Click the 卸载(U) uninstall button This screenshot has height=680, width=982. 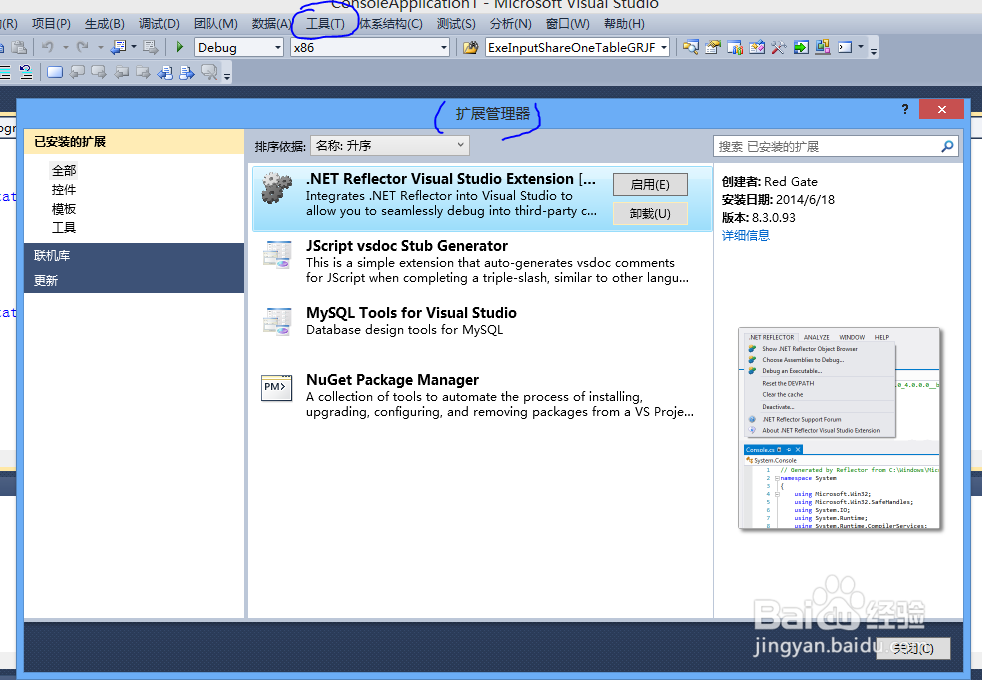pos(650,214)
